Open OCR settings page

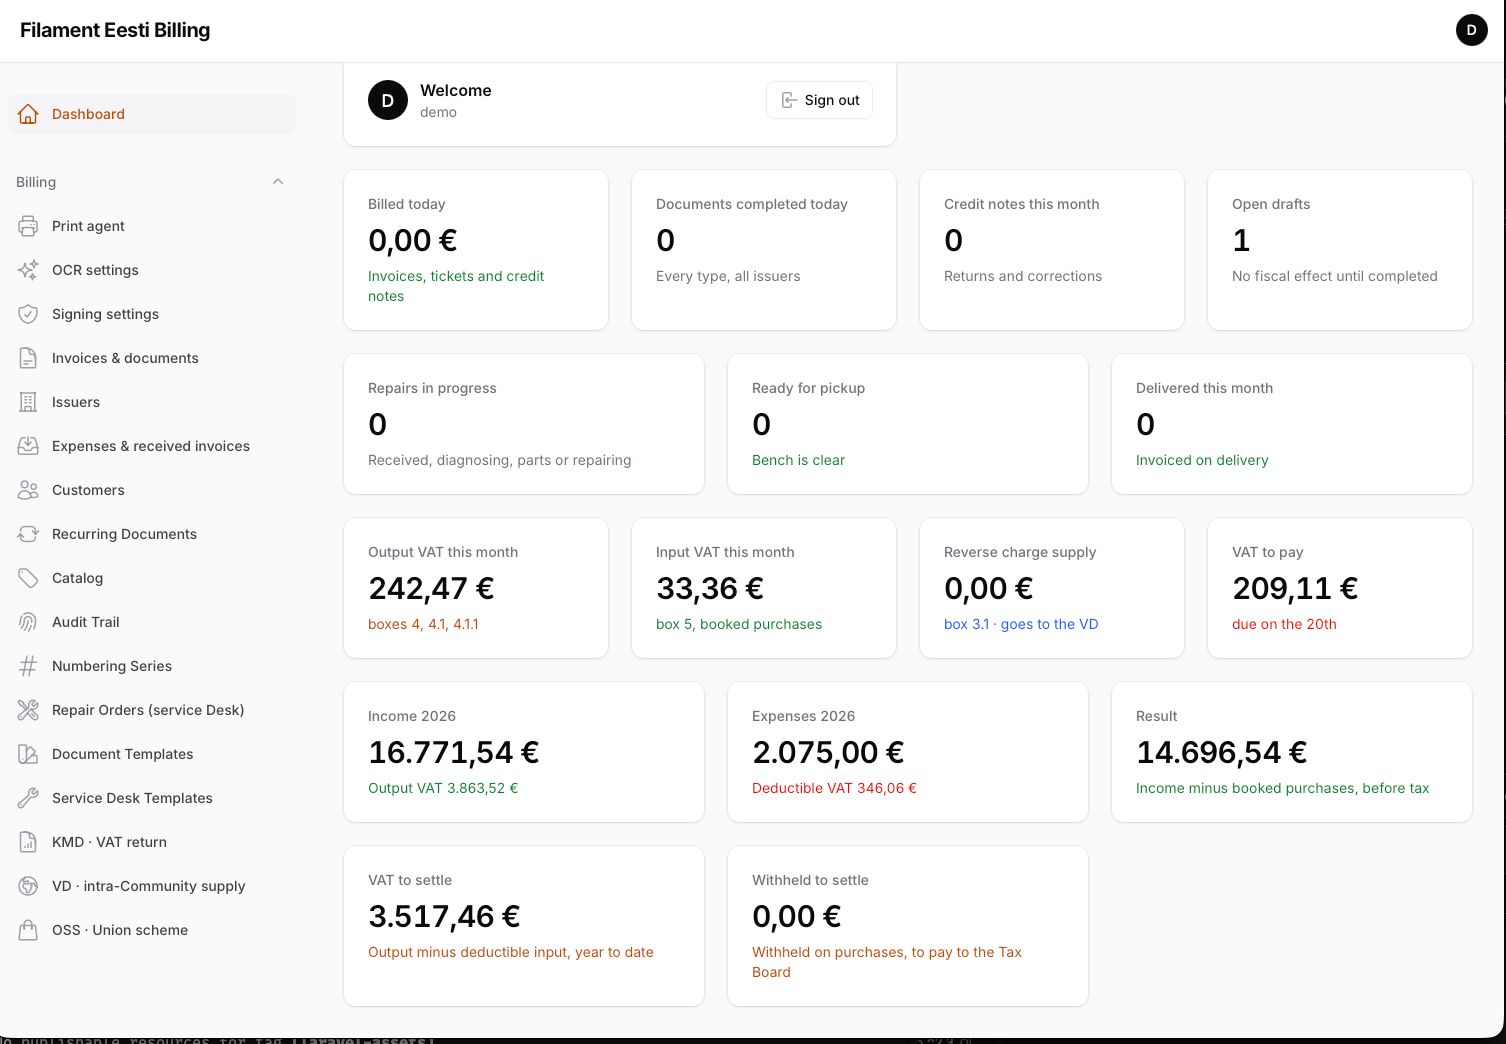(152, 270)
